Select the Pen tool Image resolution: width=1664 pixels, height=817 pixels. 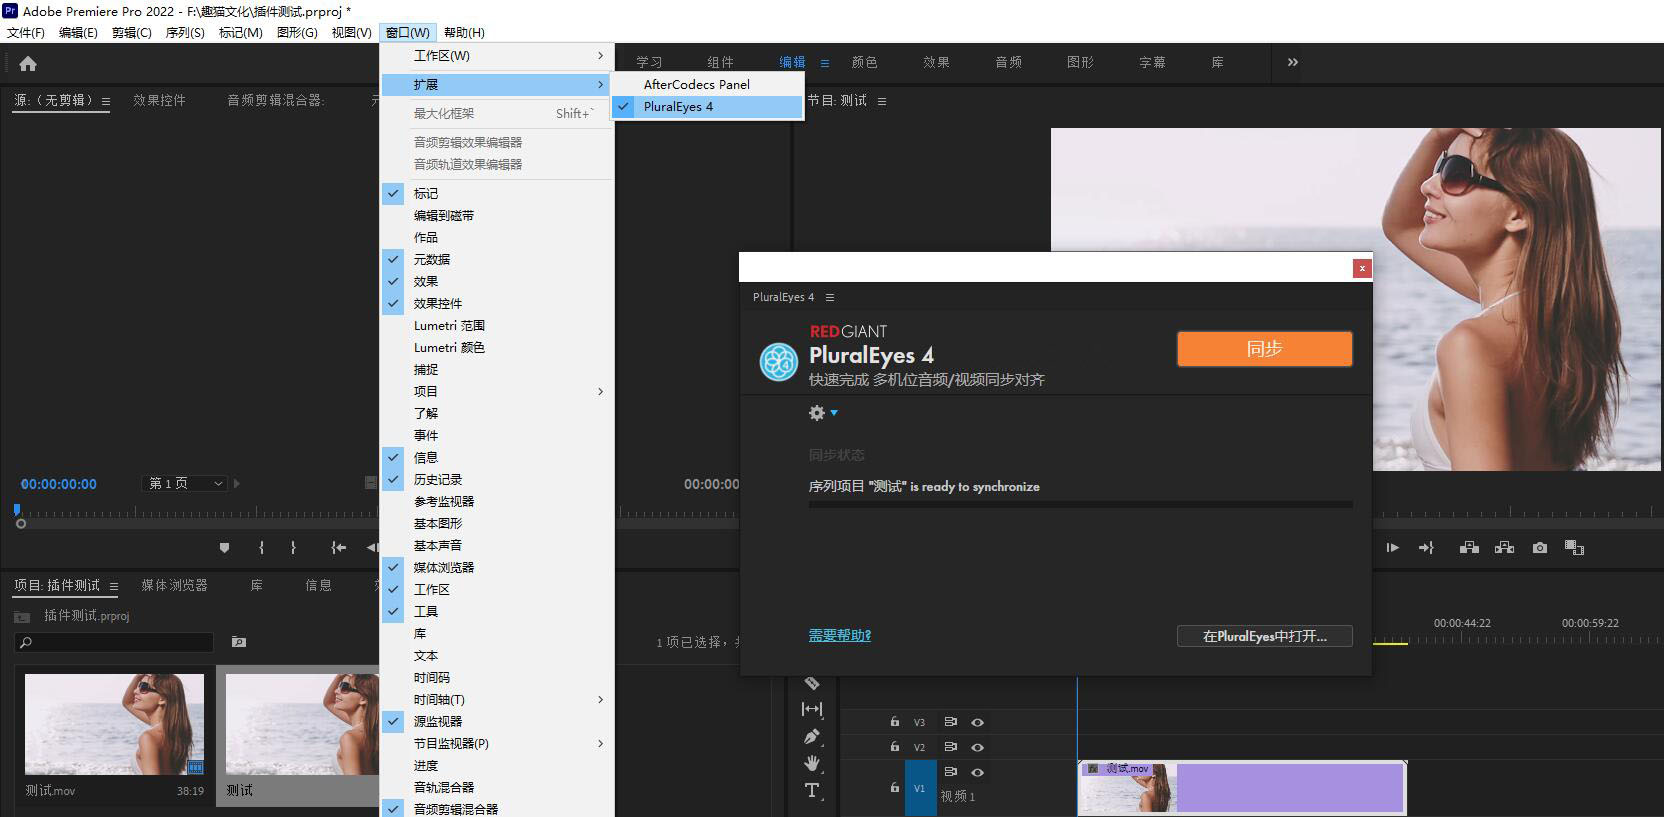coord(812,736)
